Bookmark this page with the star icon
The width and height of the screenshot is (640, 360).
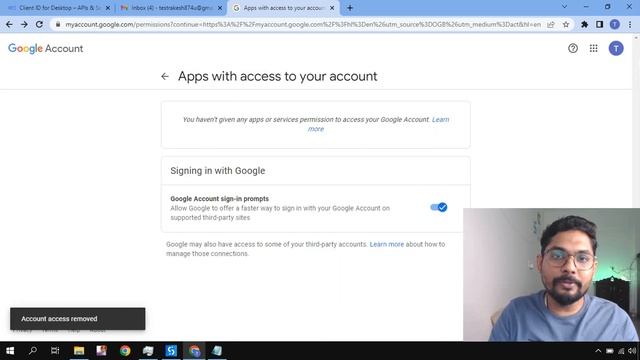(566, 24)
